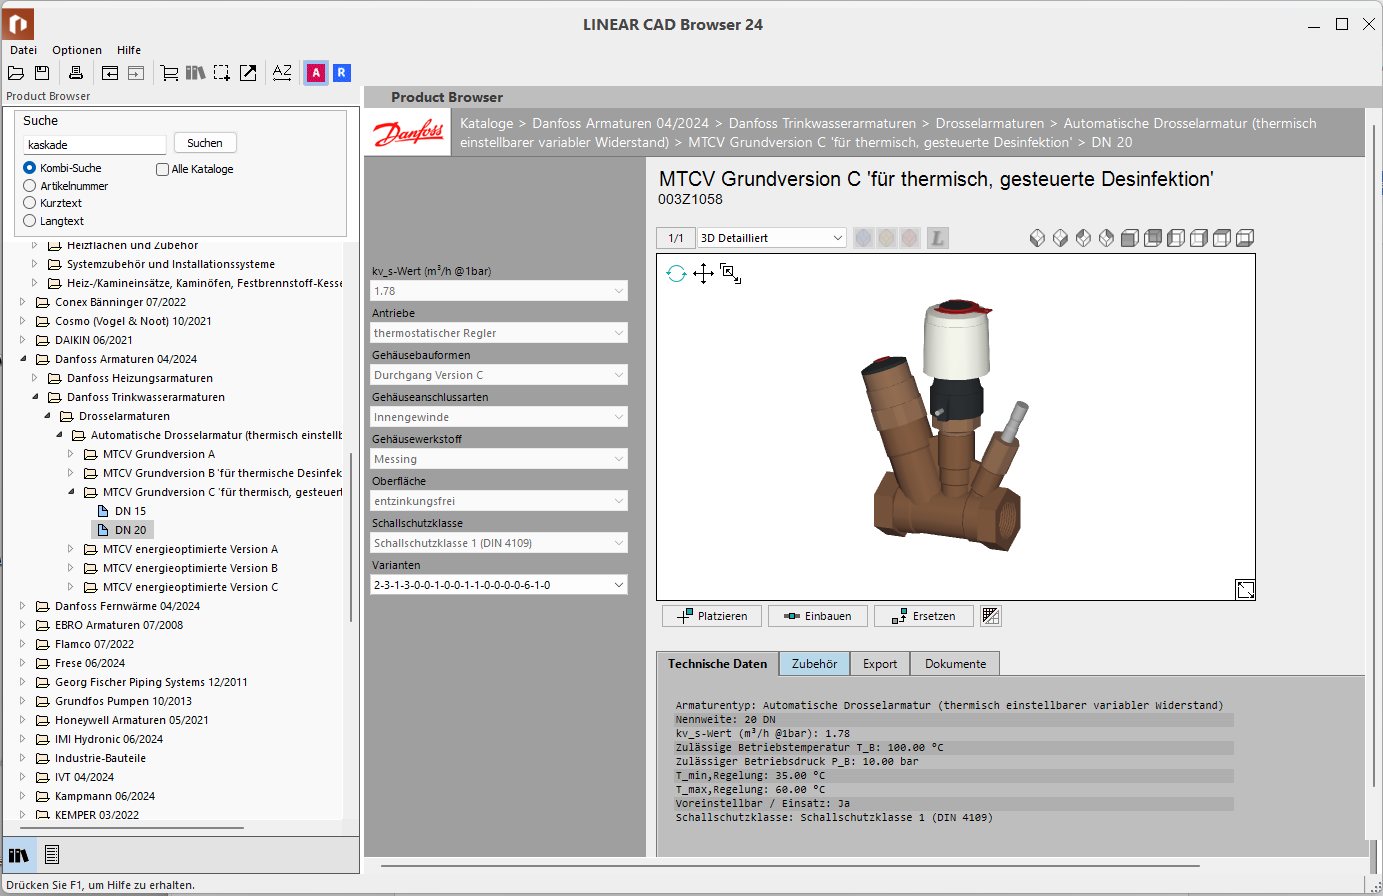Expand the 'MTCV Grundversion A' tree node
Image resolution: width=1383 pixels, height=896 pixels.
70,454
